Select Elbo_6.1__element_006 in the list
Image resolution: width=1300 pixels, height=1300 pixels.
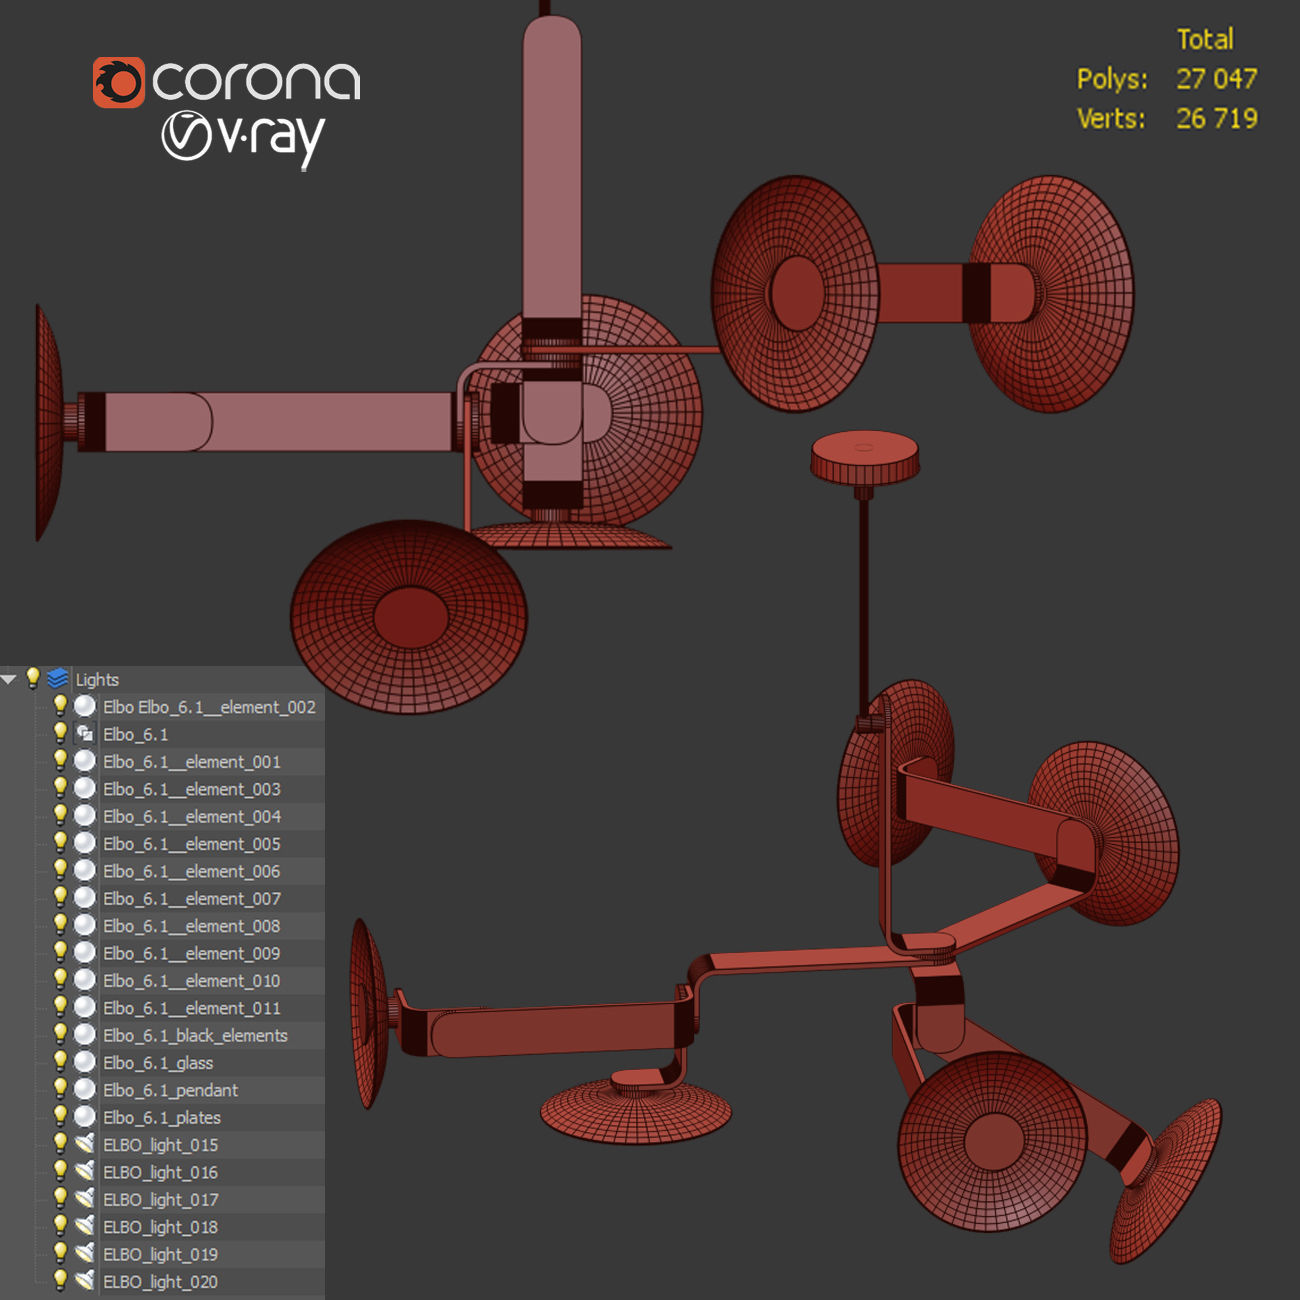pyautogui.click(x=192, y=871)
